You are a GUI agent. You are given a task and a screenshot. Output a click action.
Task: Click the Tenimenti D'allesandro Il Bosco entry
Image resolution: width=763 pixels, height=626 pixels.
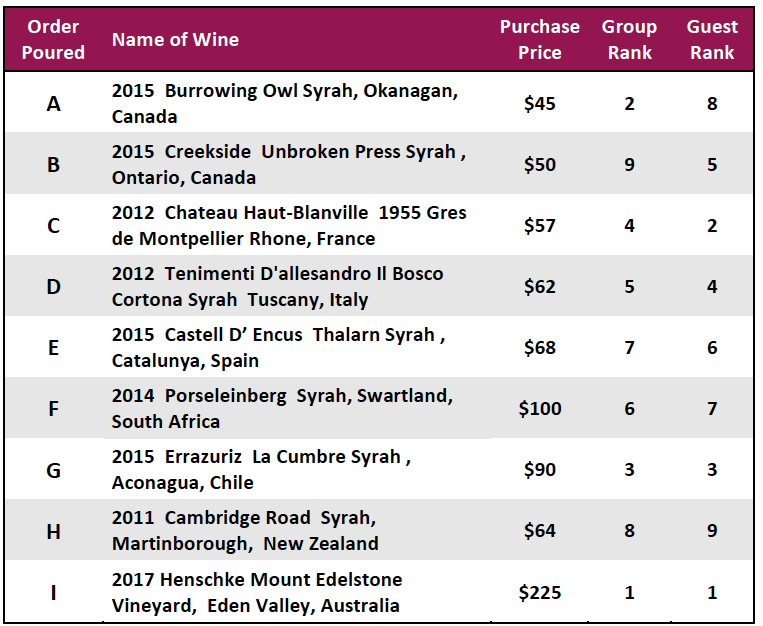pyautogui.click(x=277, y=286)
